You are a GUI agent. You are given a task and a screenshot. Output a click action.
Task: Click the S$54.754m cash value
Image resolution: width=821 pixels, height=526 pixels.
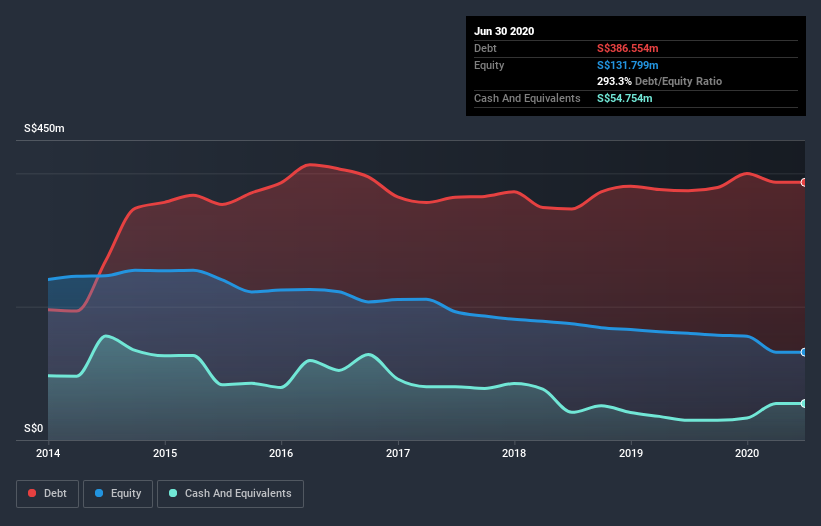625,98
